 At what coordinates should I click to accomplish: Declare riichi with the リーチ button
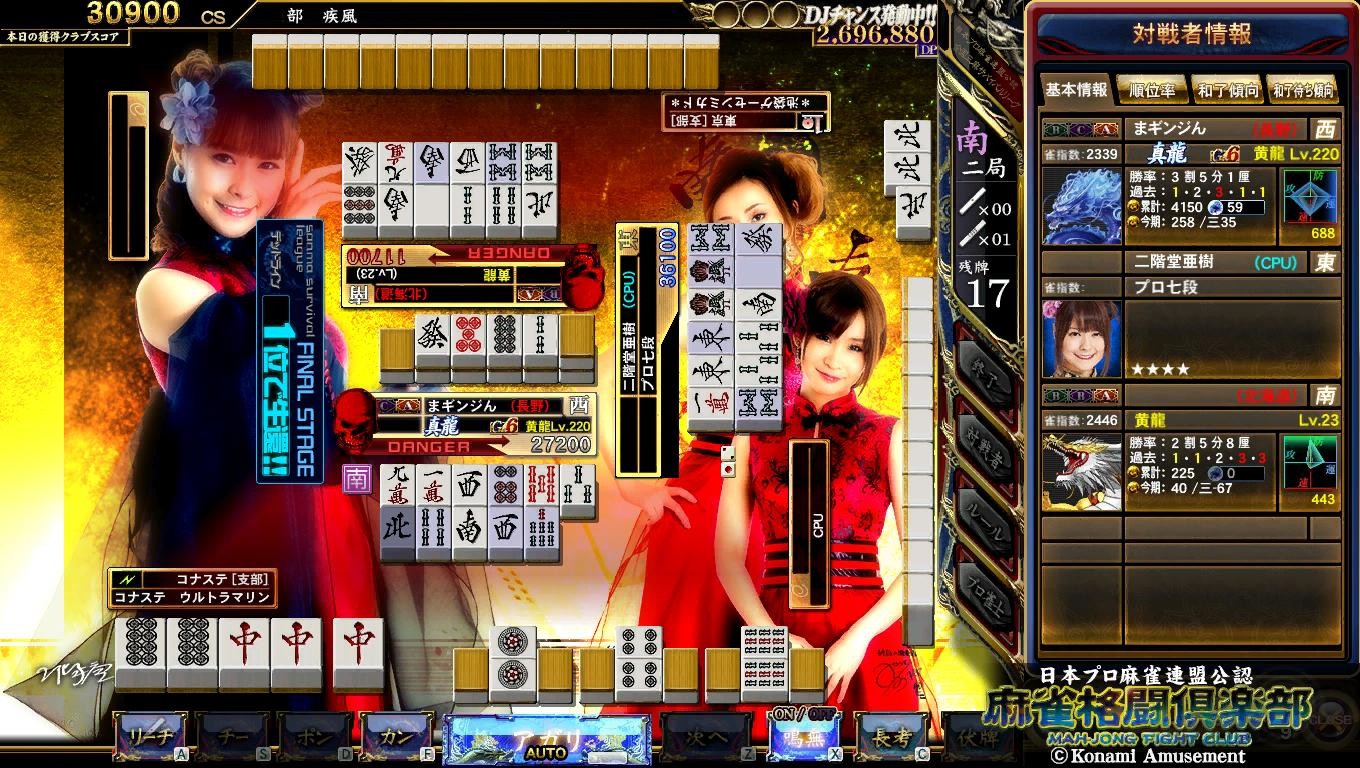151,737
